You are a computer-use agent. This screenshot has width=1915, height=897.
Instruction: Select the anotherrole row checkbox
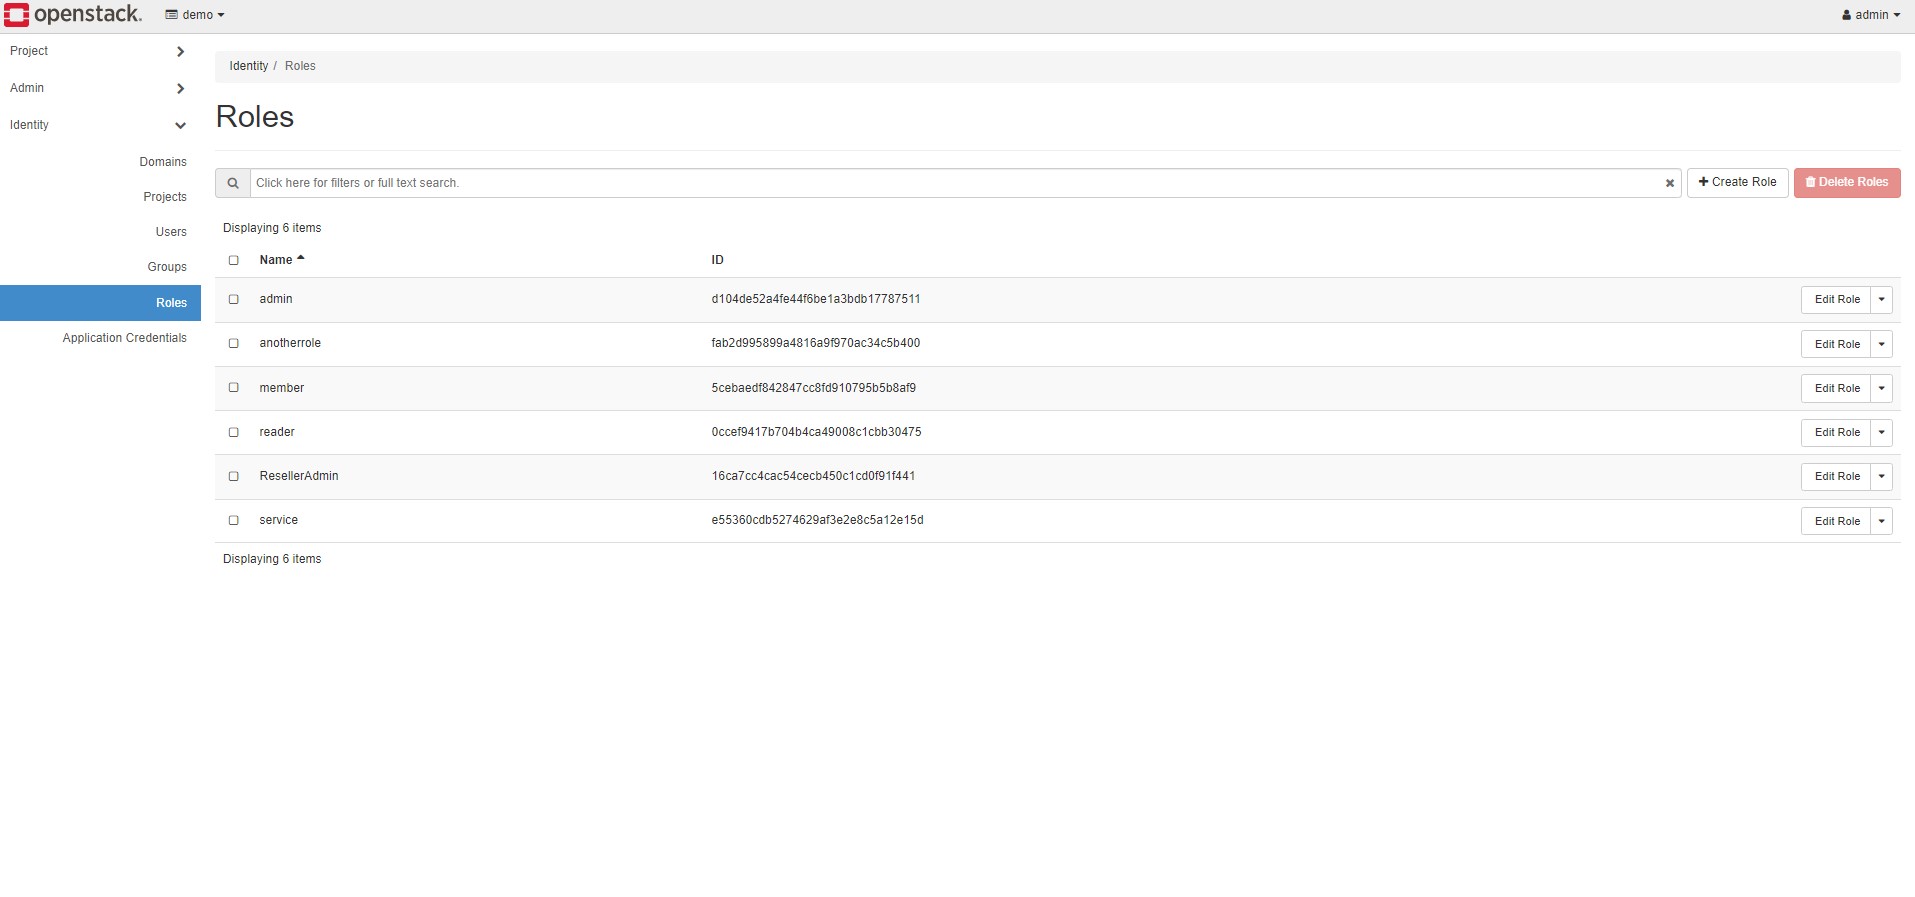tap(234, 343)
